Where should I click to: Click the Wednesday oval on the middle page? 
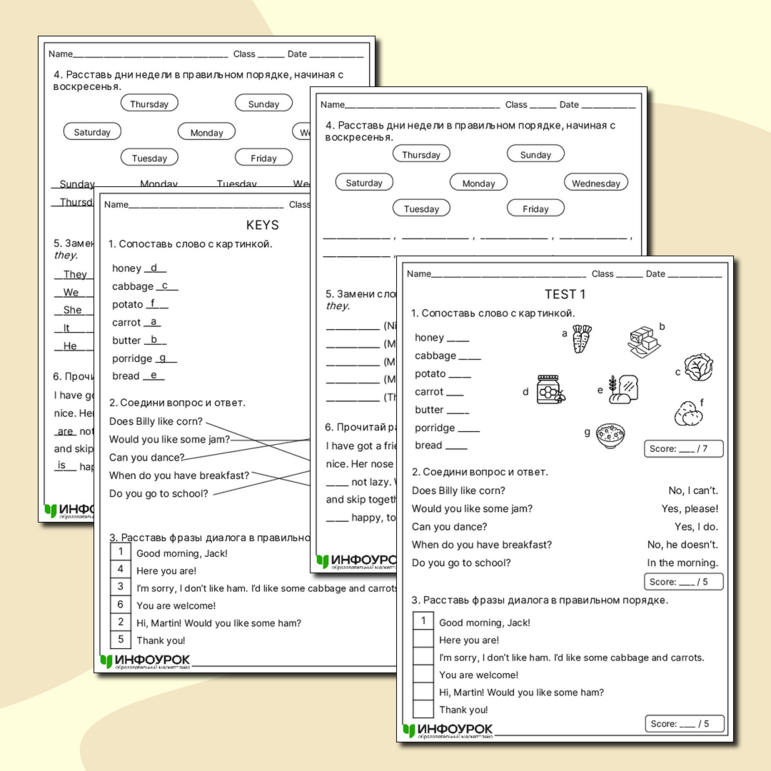tap(596, 182)
